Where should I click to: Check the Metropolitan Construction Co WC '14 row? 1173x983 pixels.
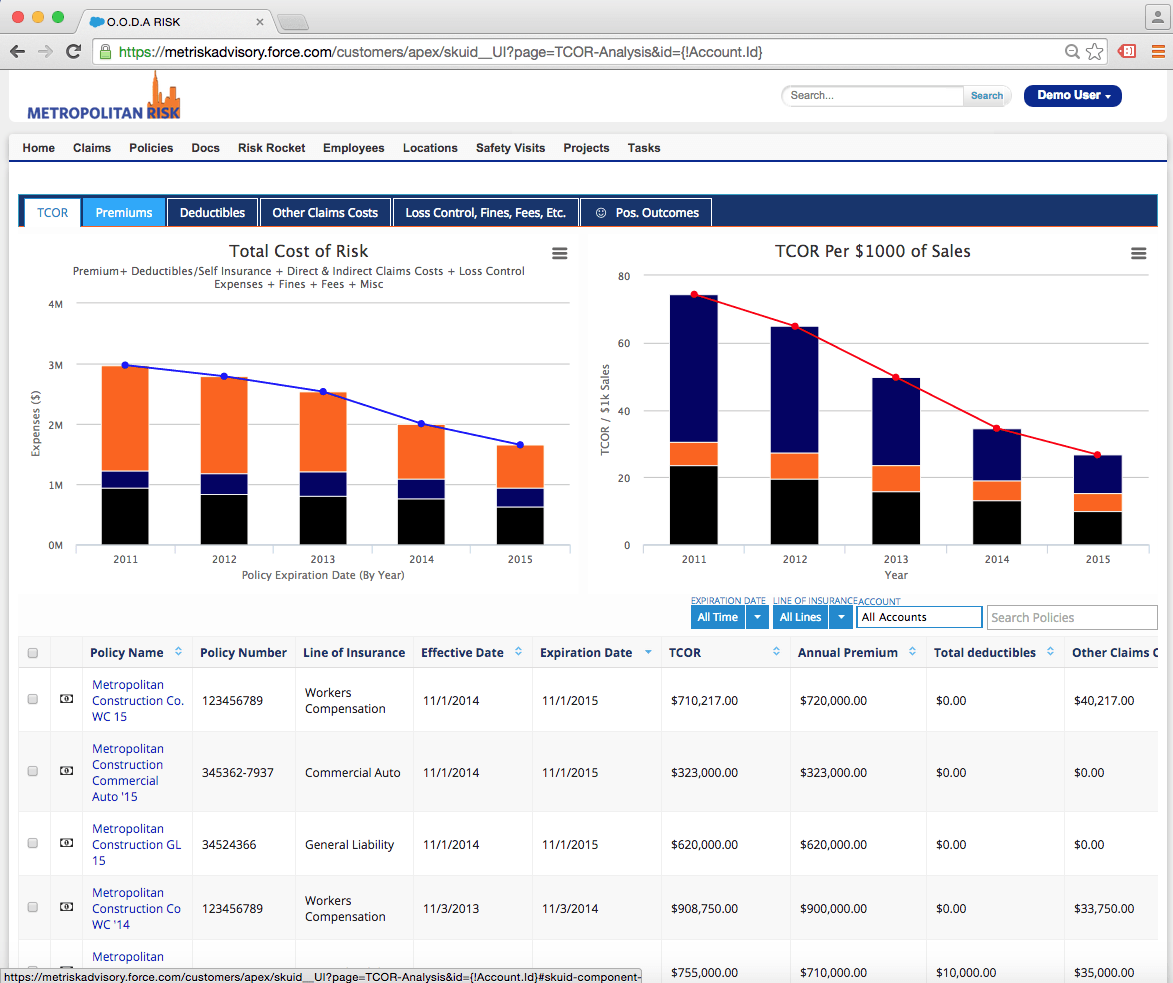point(33,907)
